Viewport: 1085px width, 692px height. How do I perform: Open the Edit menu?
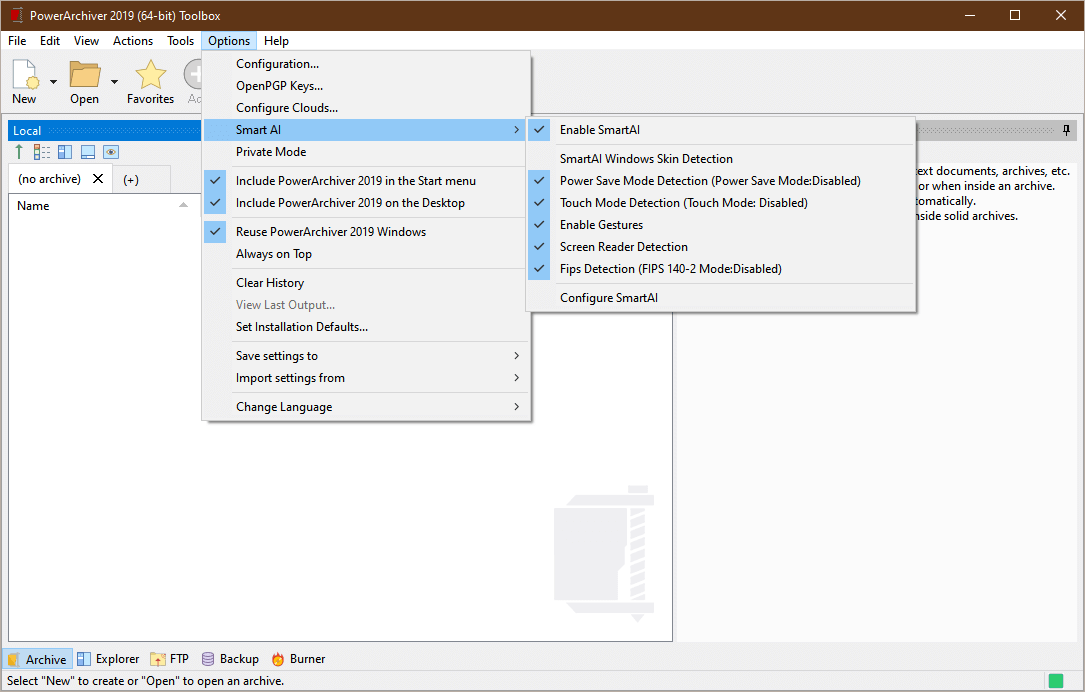pos(50,41)
